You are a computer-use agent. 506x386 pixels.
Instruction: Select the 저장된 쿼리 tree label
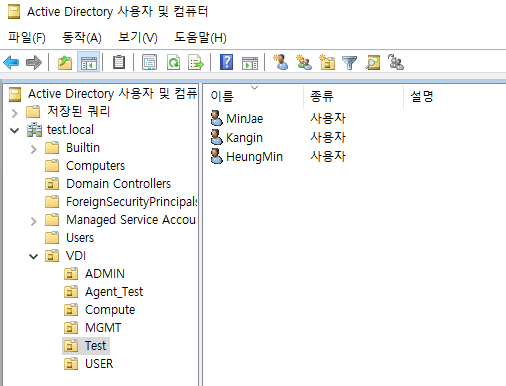[78, 111]
